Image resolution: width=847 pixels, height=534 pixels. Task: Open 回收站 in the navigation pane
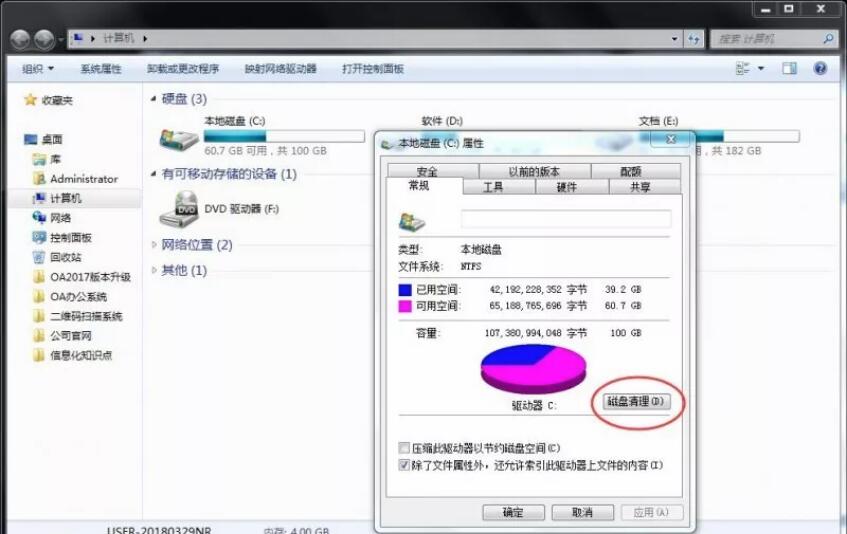(65, 257)
